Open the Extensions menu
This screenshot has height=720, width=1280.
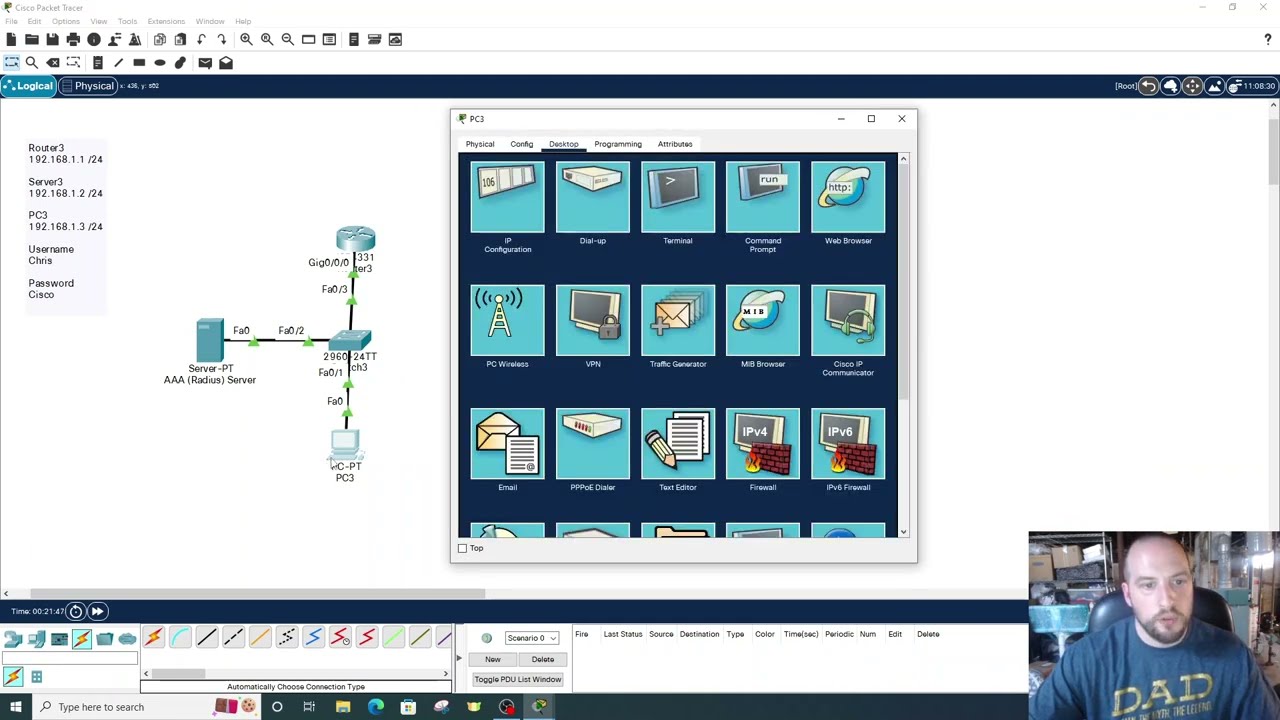click(166, 21)
